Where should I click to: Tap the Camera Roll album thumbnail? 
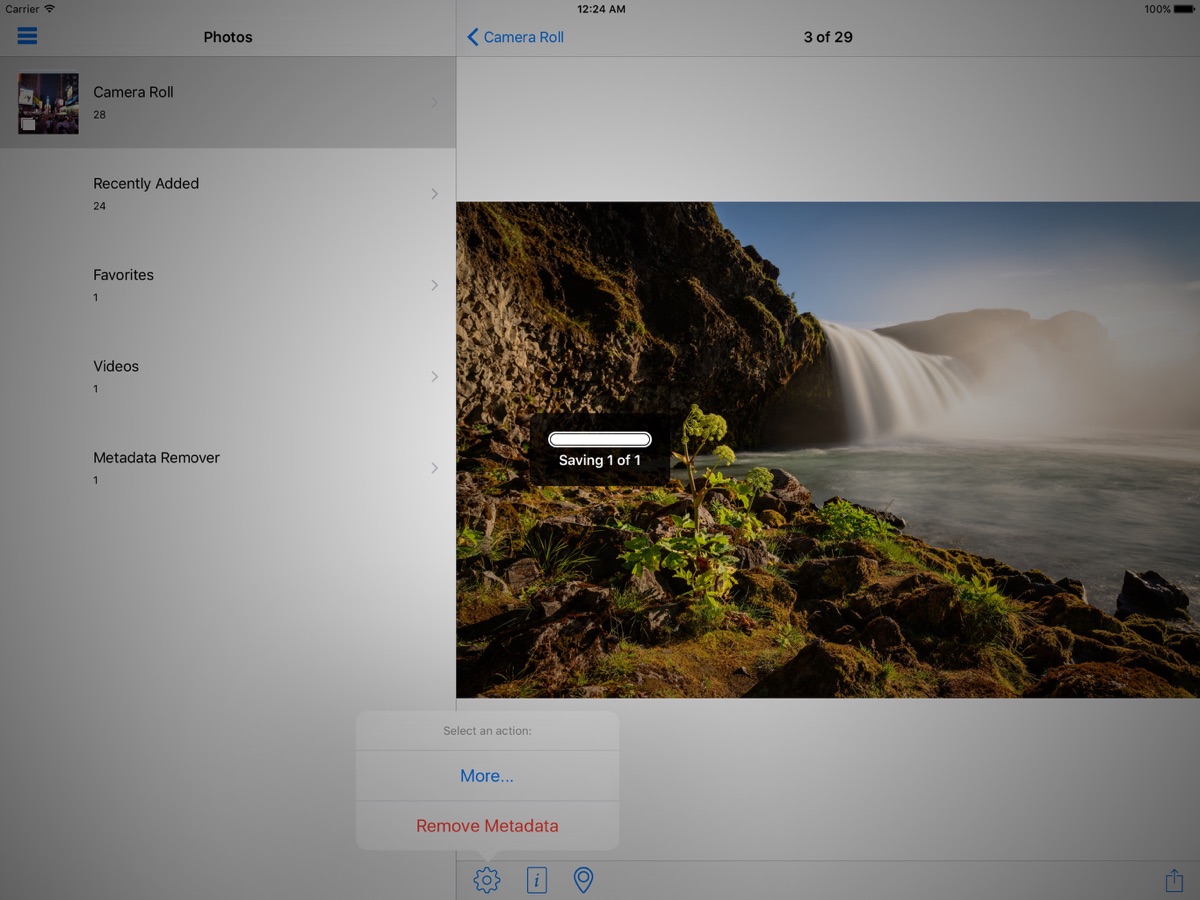(48, 103)
